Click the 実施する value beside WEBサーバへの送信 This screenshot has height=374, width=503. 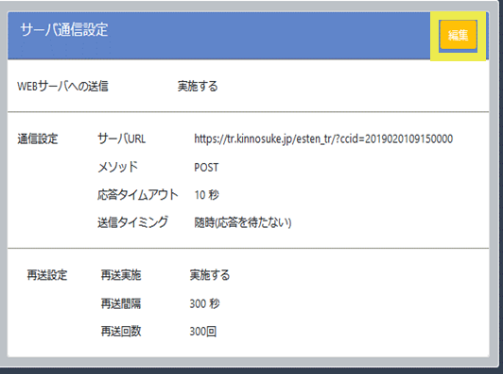tap(198, 86)
